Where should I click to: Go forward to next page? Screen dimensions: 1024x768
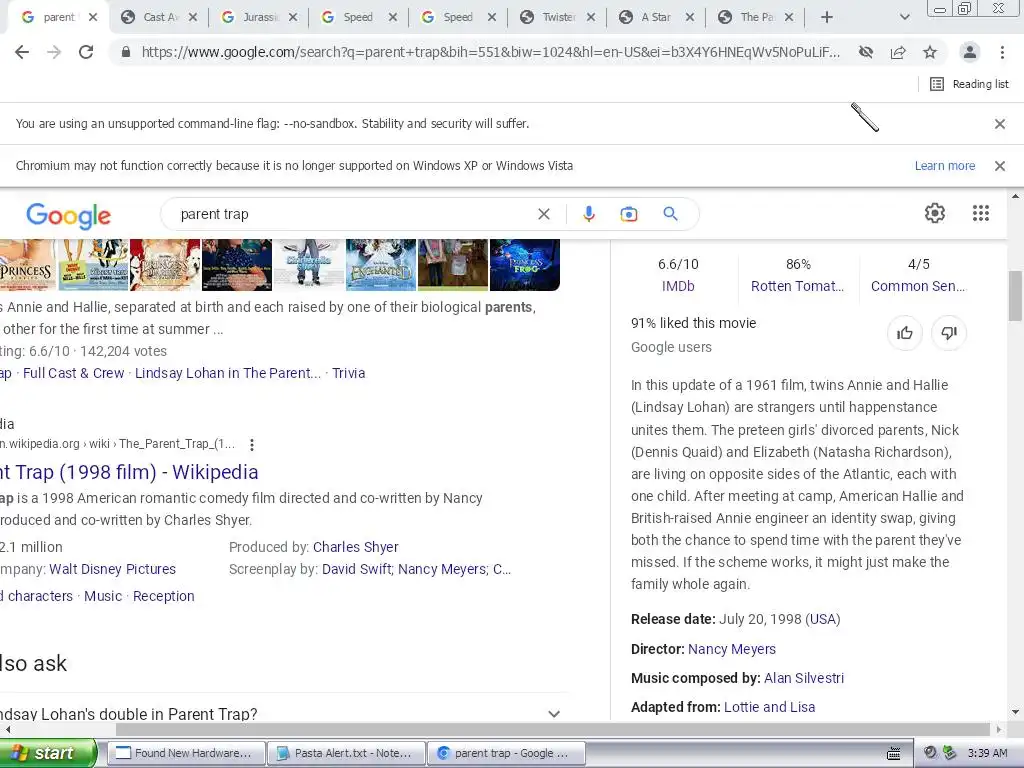(54, 52)
